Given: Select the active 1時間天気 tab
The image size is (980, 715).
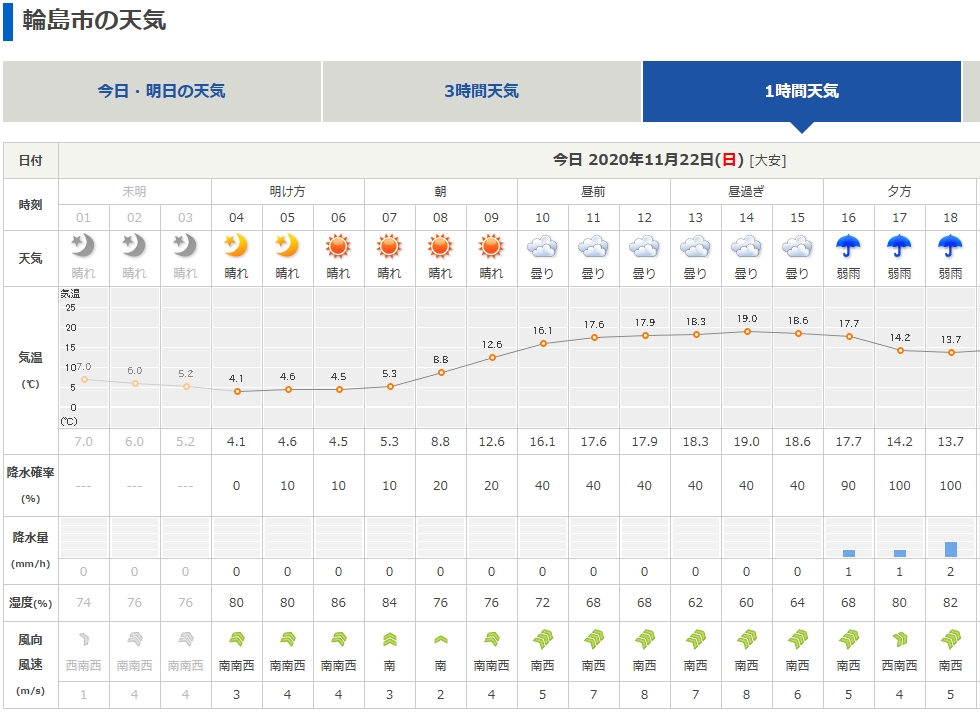Looking at the screenshot, I should click(803, 91).
